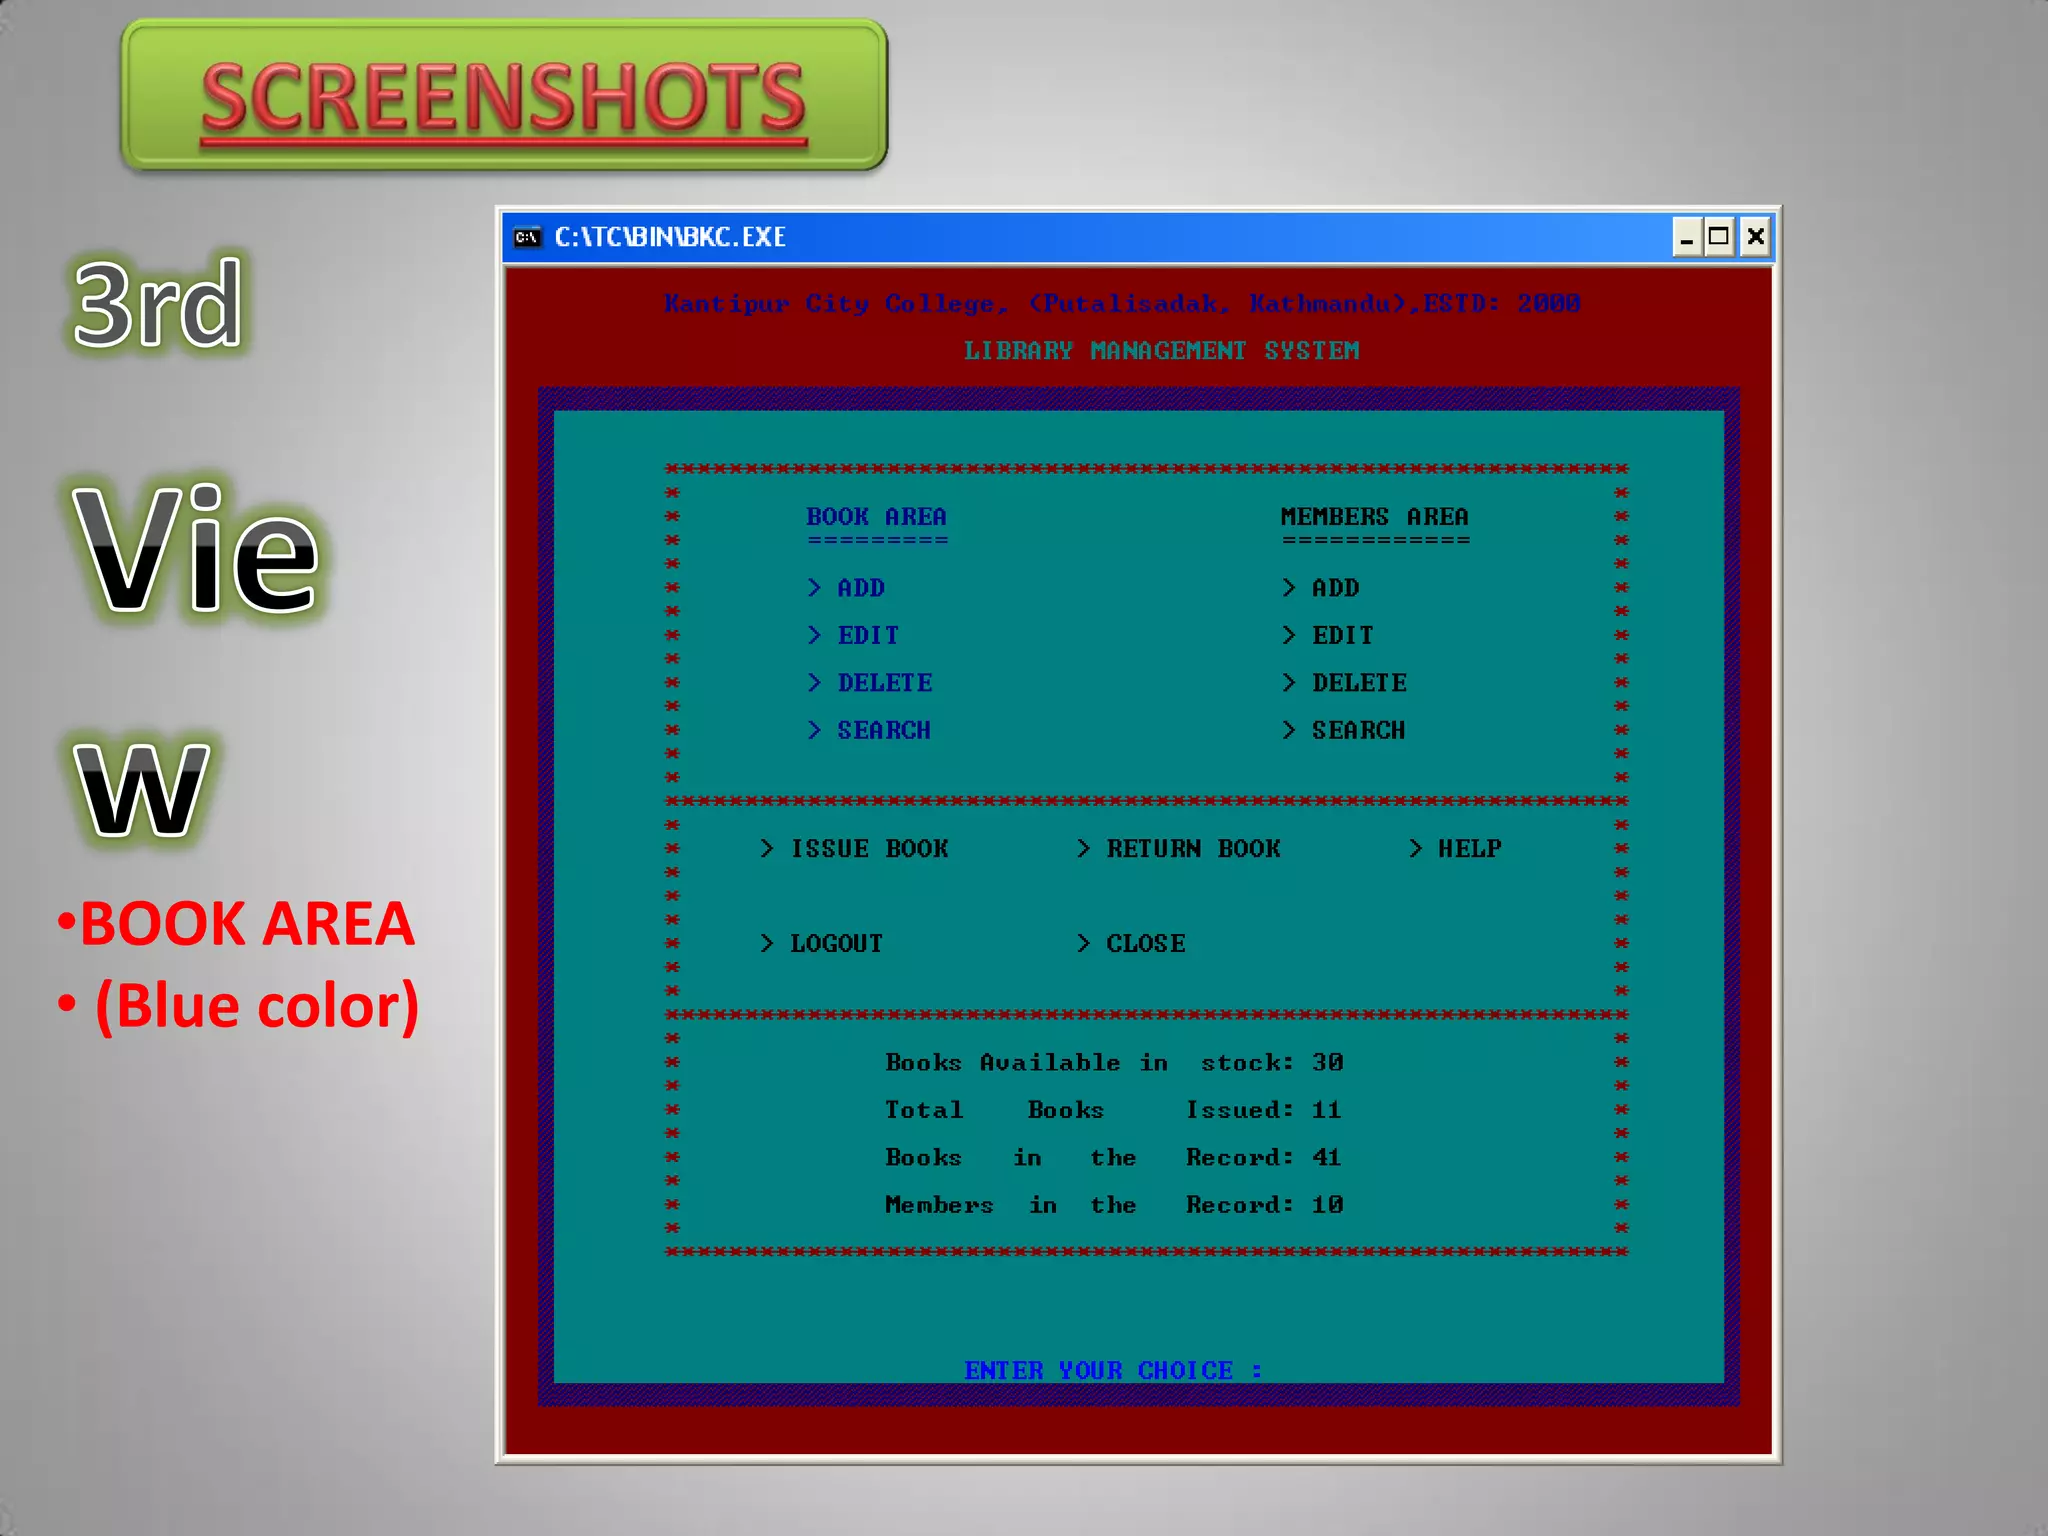
Task: Minimize the BKC.EXE console window
Action: 1686,237
